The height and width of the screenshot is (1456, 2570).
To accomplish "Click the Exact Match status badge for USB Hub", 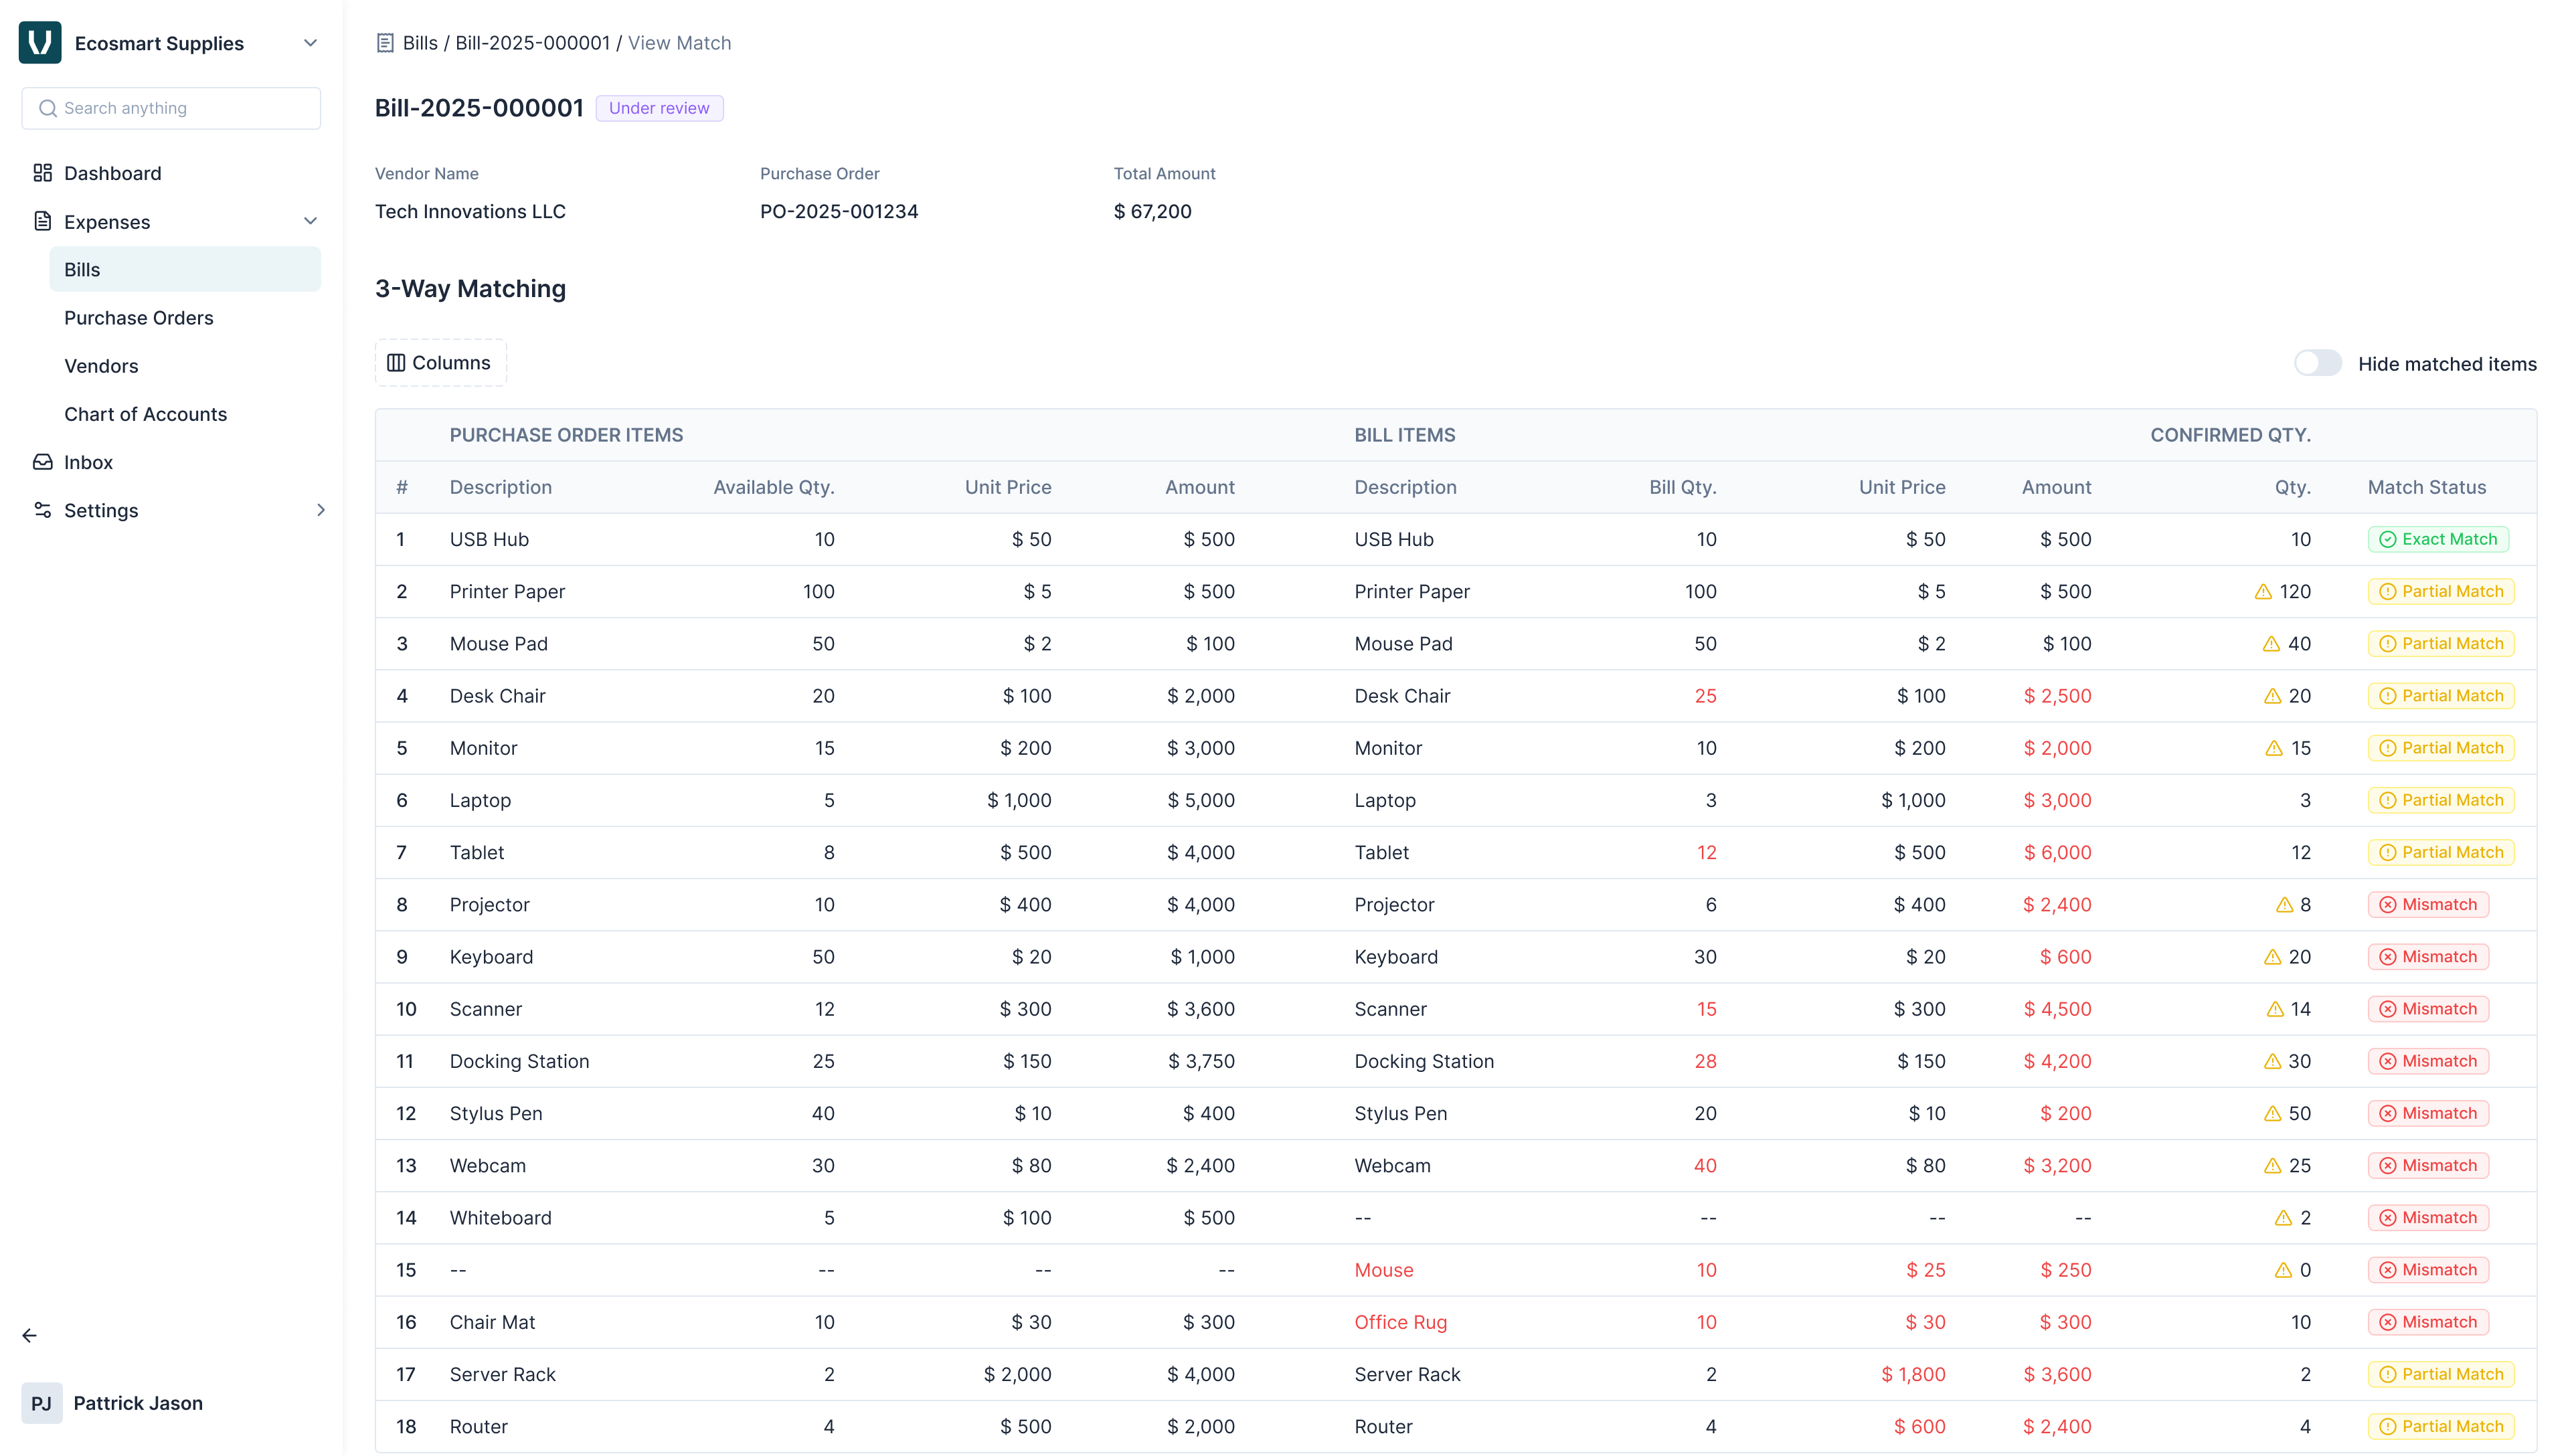I will pos(2438,539).
